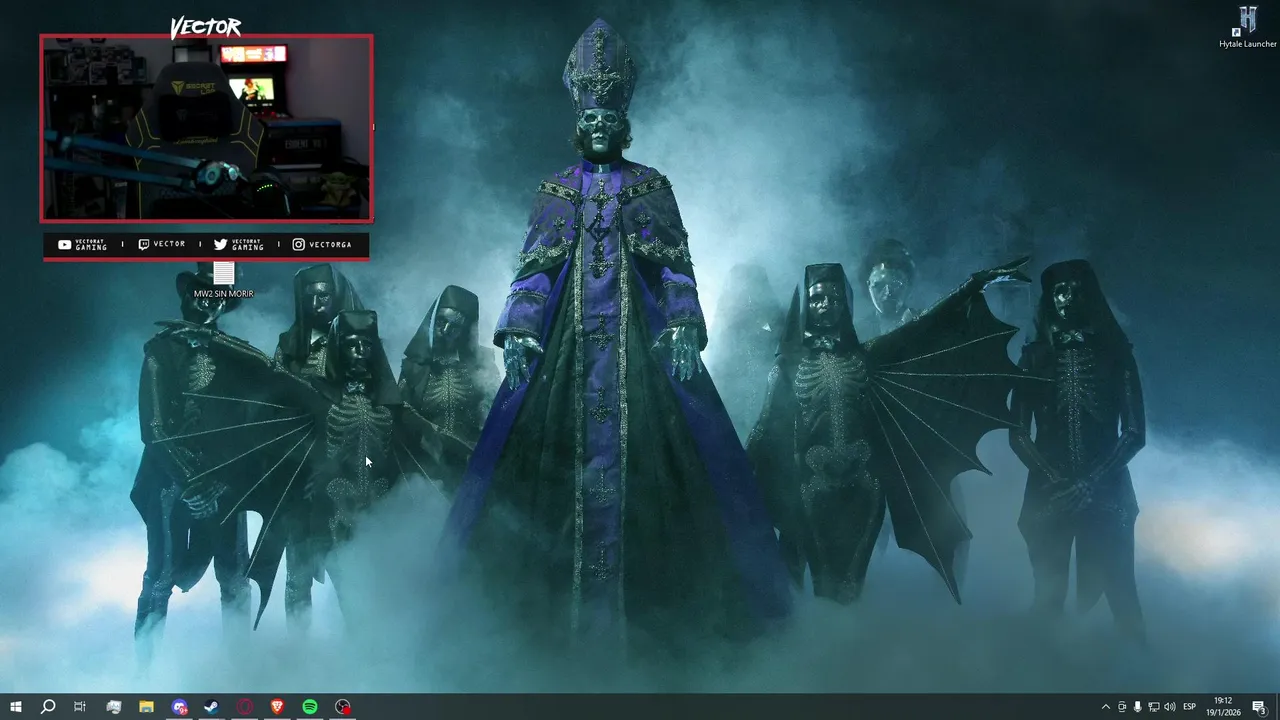Click YouTube VectorAT Gaming label
1280x720 pixels.
point(83,245)
